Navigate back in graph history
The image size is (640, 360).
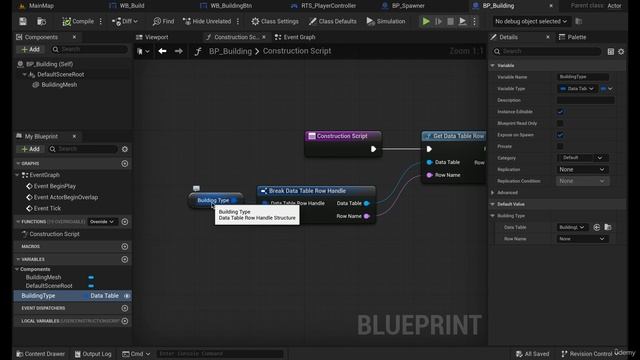tap(162, 51)
